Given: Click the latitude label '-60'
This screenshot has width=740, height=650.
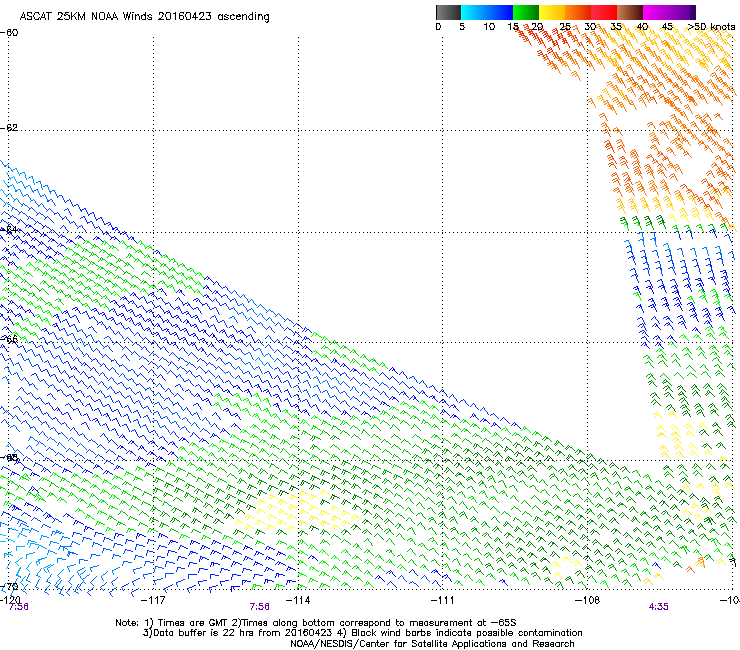Looking at the screenshot, I should (9, 33).
